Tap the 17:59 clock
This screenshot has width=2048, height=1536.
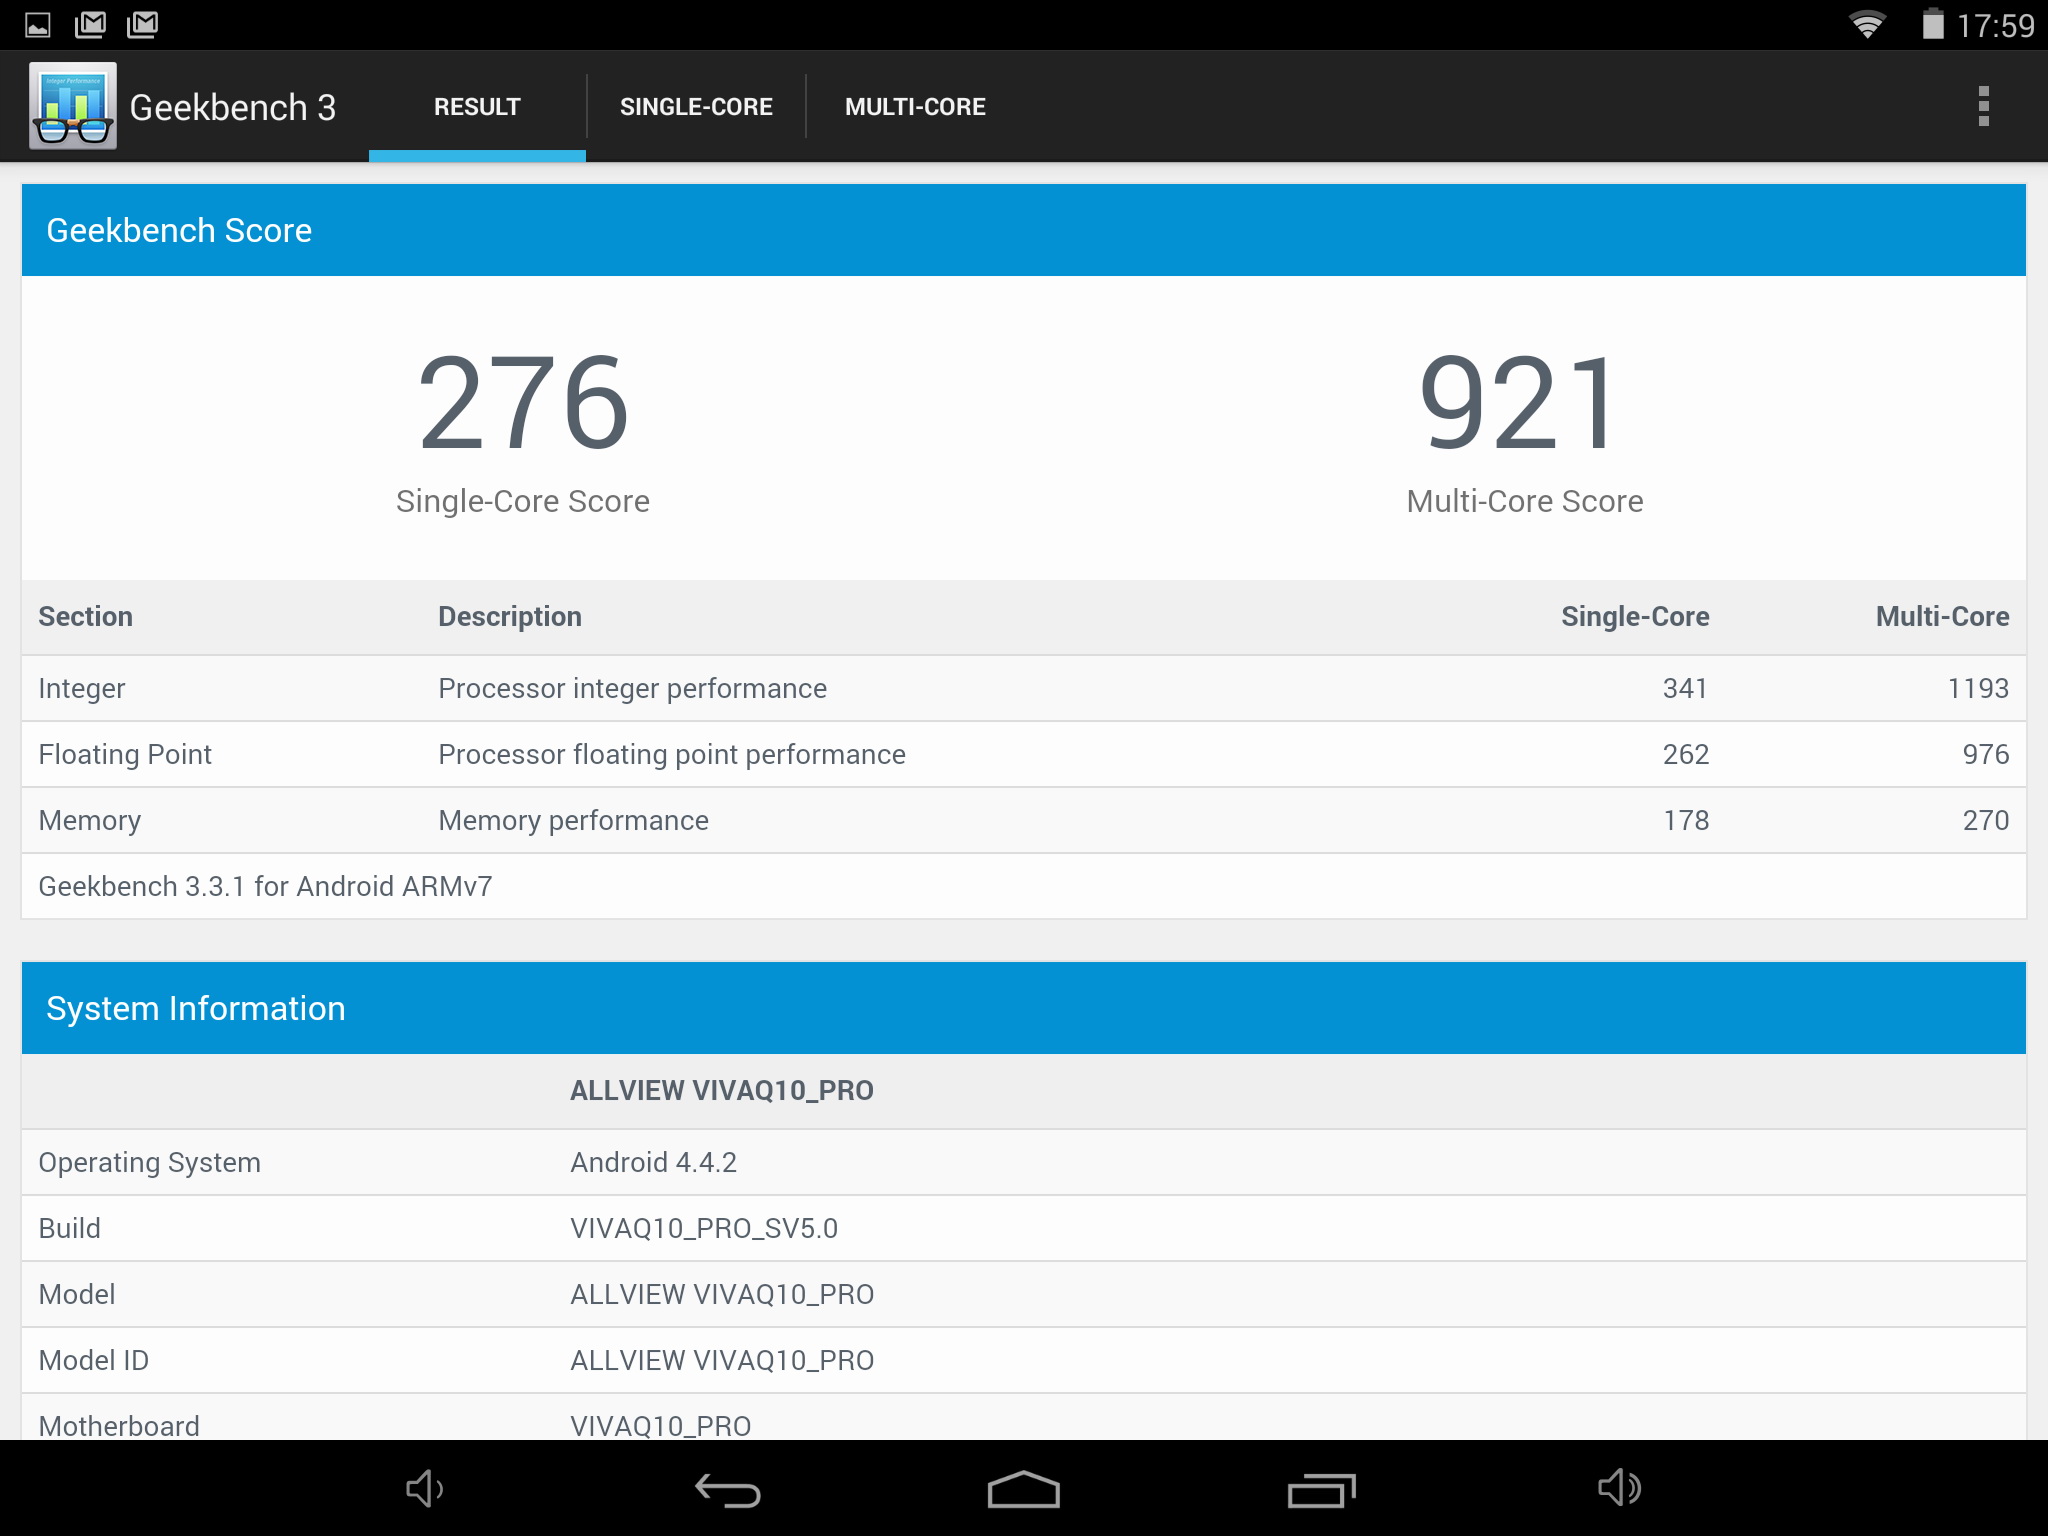click(1995, 25)
